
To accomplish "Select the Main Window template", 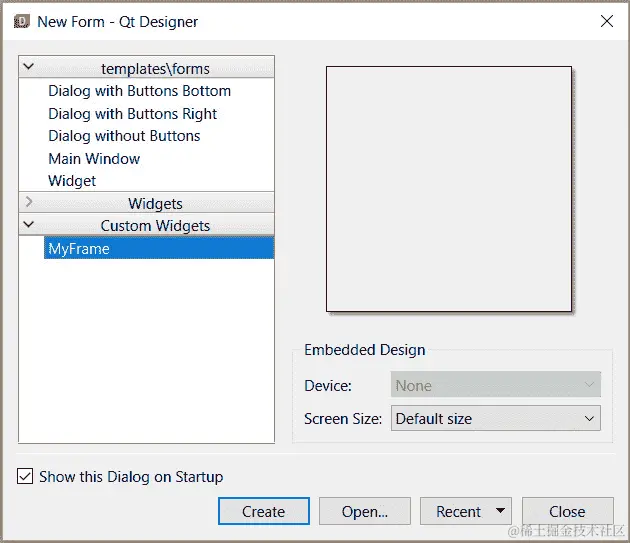I will point(94,159).
